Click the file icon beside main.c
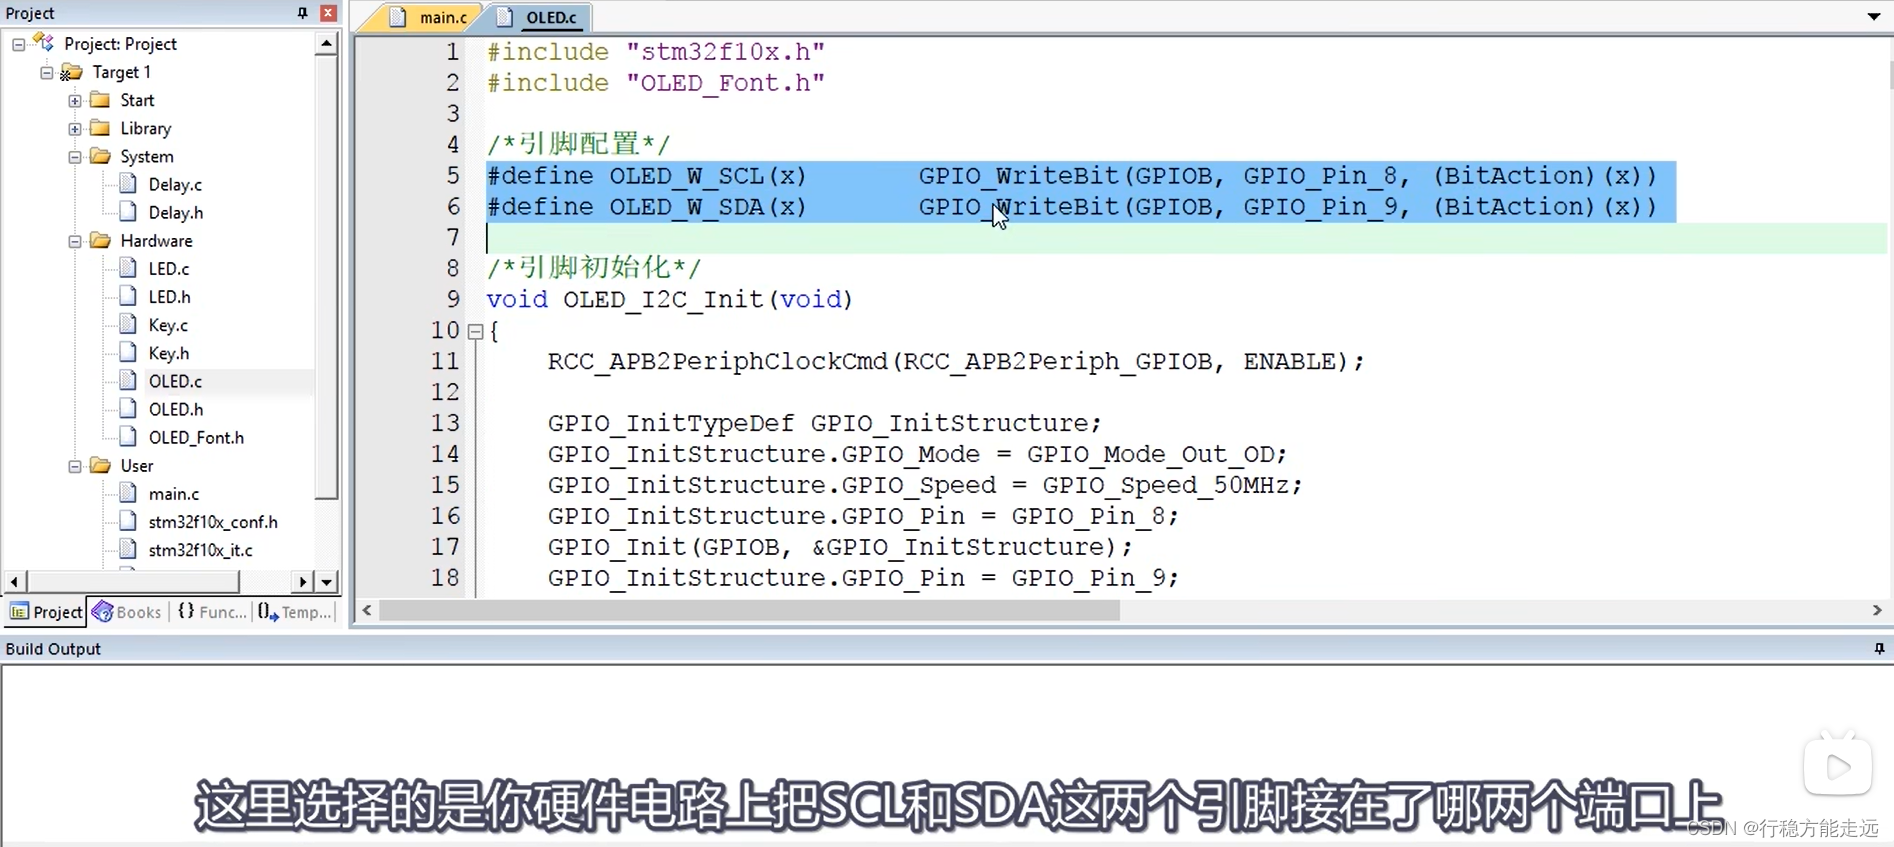The width and height of the screenshot is (1894, 847). coord(128,492)
